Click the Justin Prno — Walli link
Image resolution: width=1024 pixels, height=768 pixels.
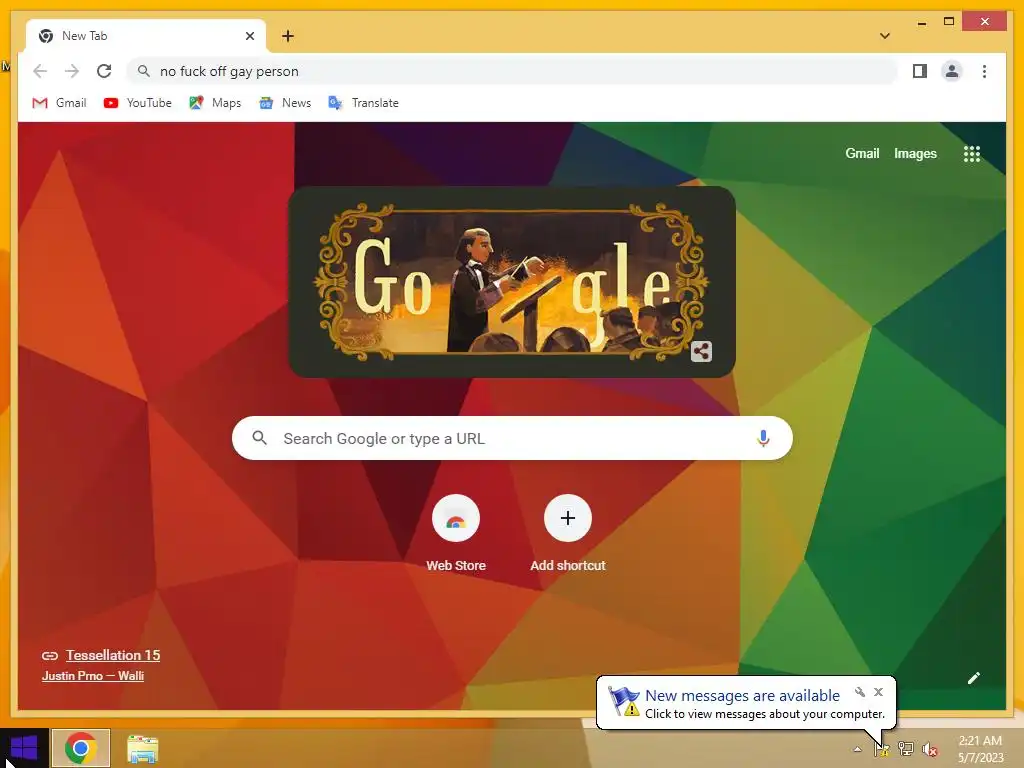click(x=93, y=675)
